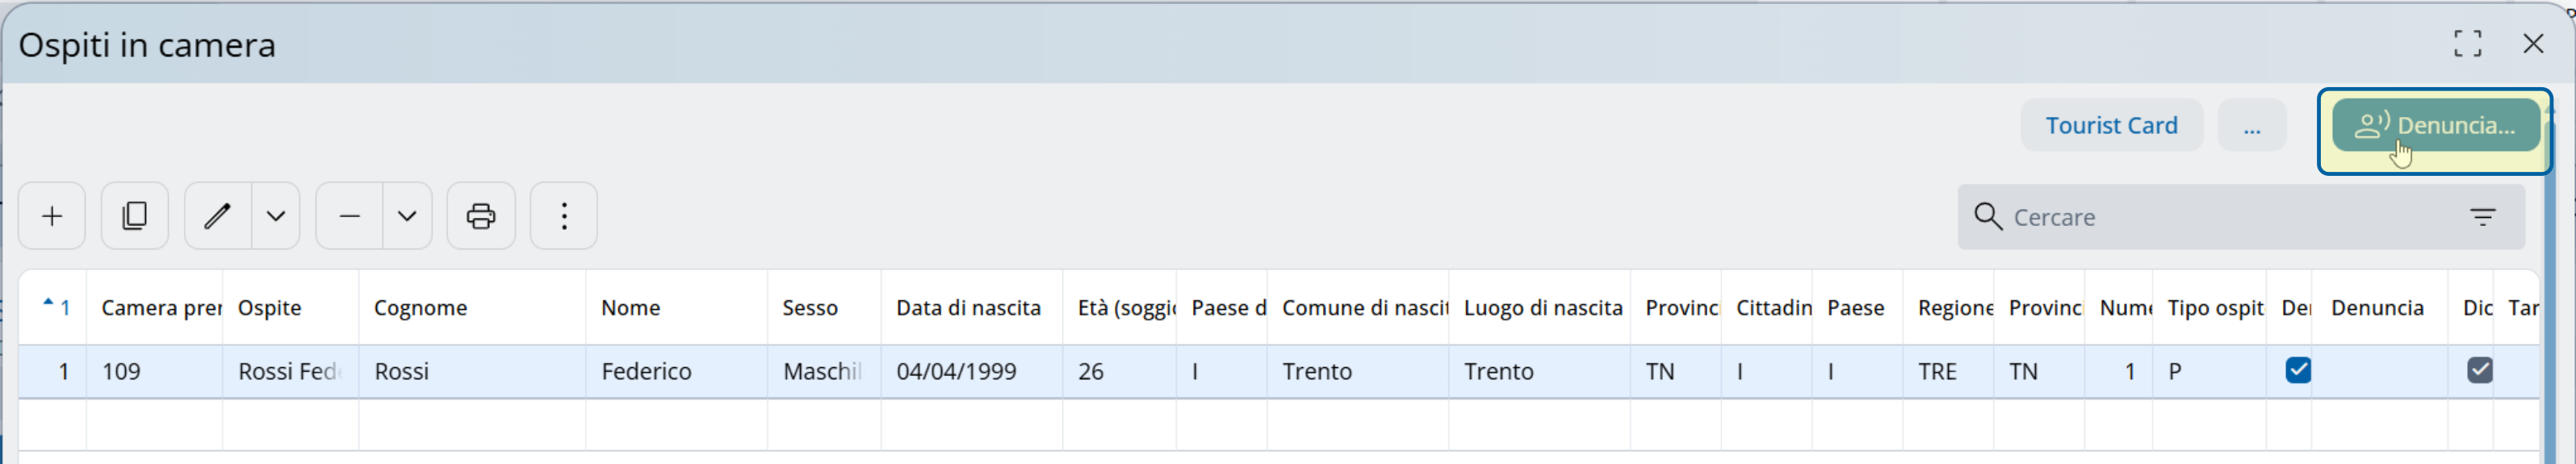
Task: Remove the guest using the minus icon
Action: click(x=349, y=216)
